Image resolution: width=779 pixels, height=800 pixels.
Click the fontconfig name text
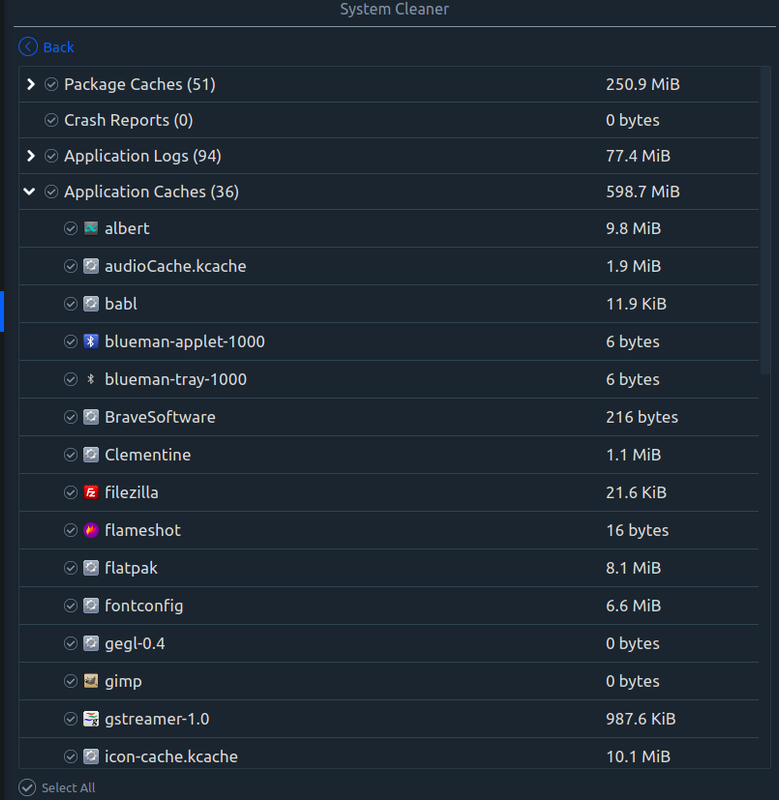click(x=144, y=606)
